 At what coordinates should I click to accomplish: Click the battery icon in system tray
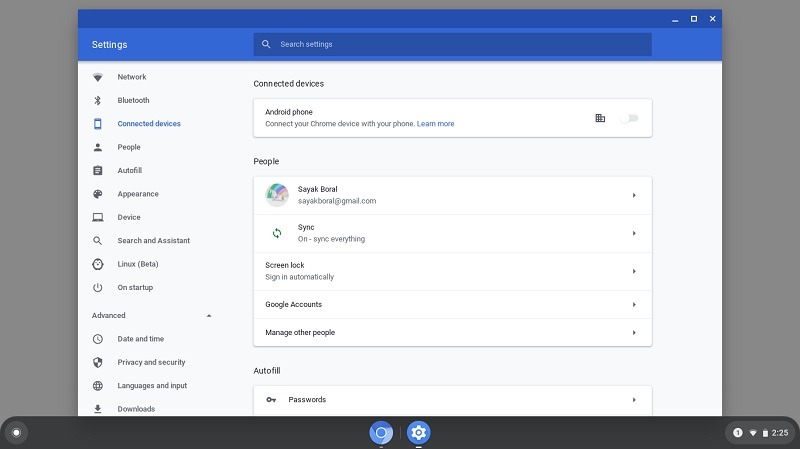click(x=765, y=433)
